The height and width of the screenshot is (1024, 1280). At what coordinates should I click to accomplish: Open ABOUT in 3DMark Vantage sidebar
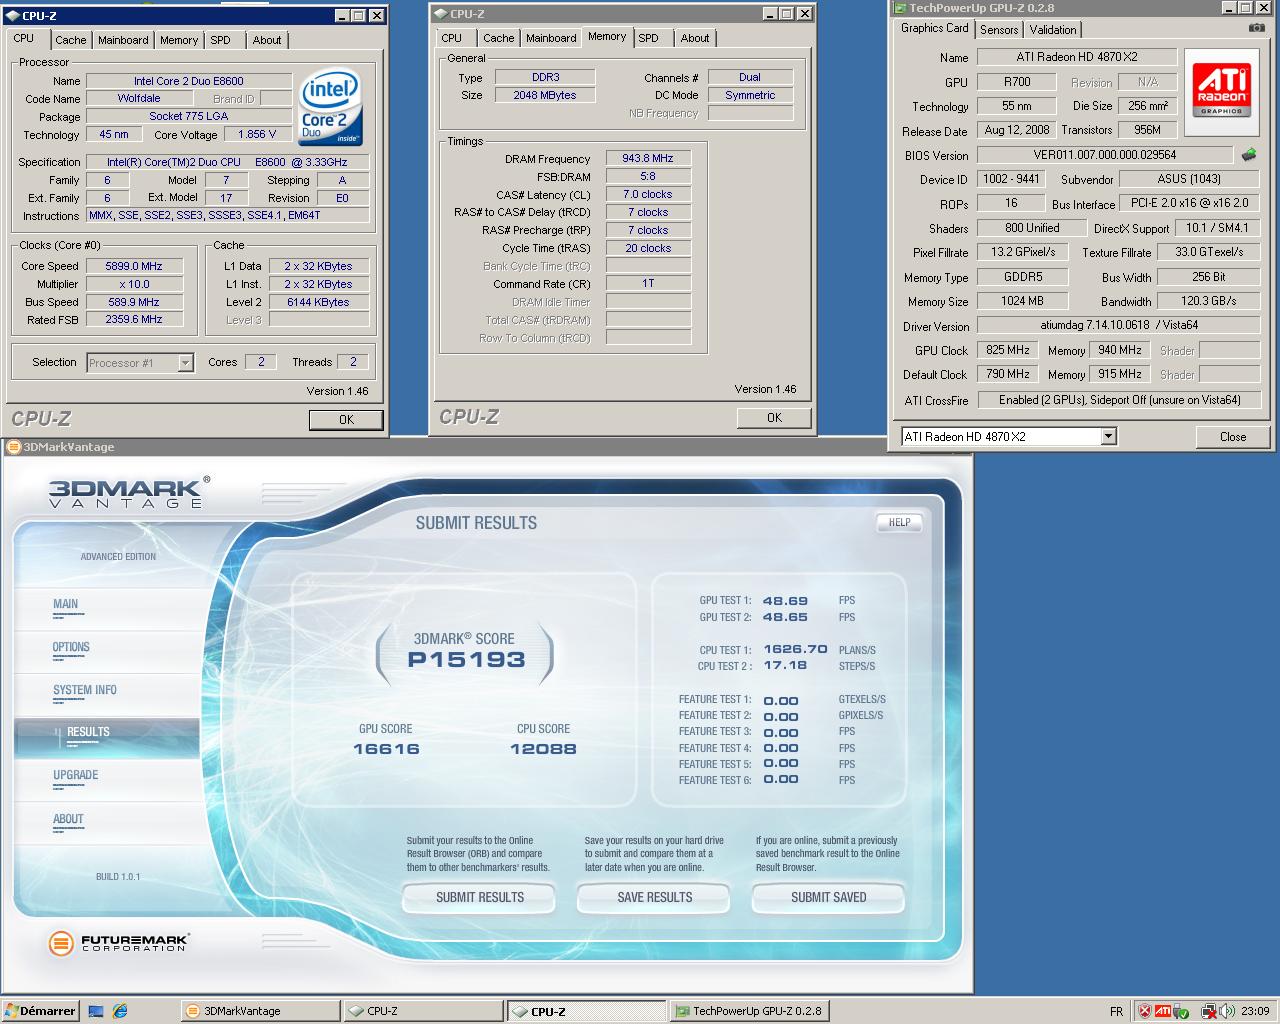pos(68,819)
